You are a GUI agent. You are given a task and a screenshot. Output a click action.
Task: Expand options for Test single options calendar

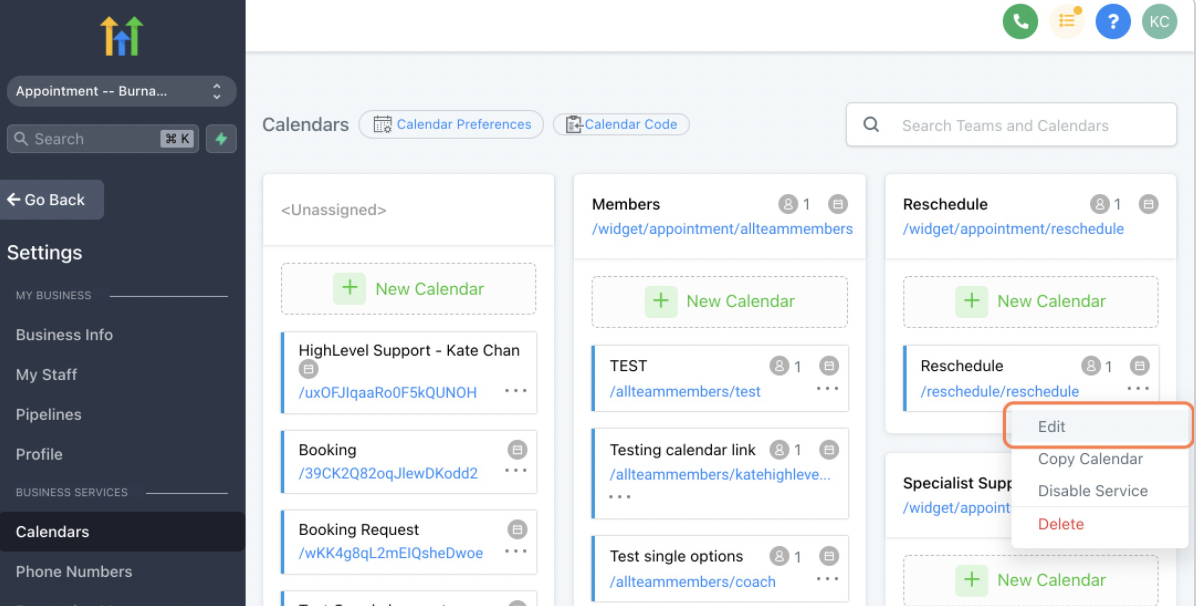pos(827,578)
